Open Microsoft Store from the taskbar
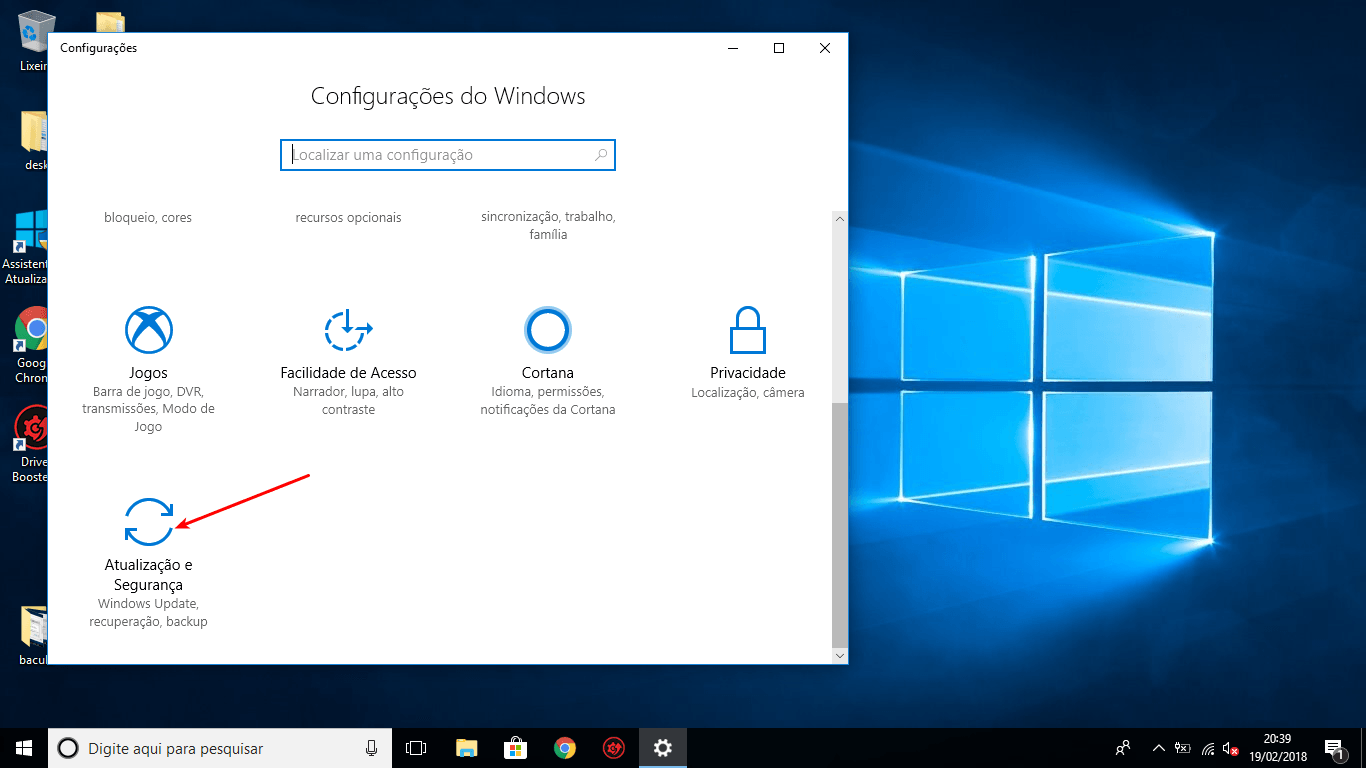Image resolution: width=1366 pixels, height=768 pixels. point(515,748)
